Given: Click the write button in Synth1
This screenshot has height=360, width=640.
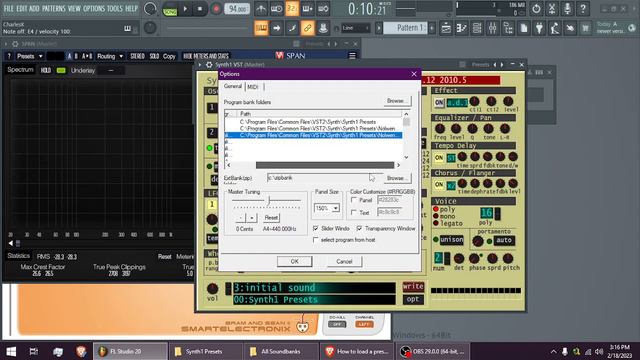Looking at the screenshot, I should (x=413, y=286).
